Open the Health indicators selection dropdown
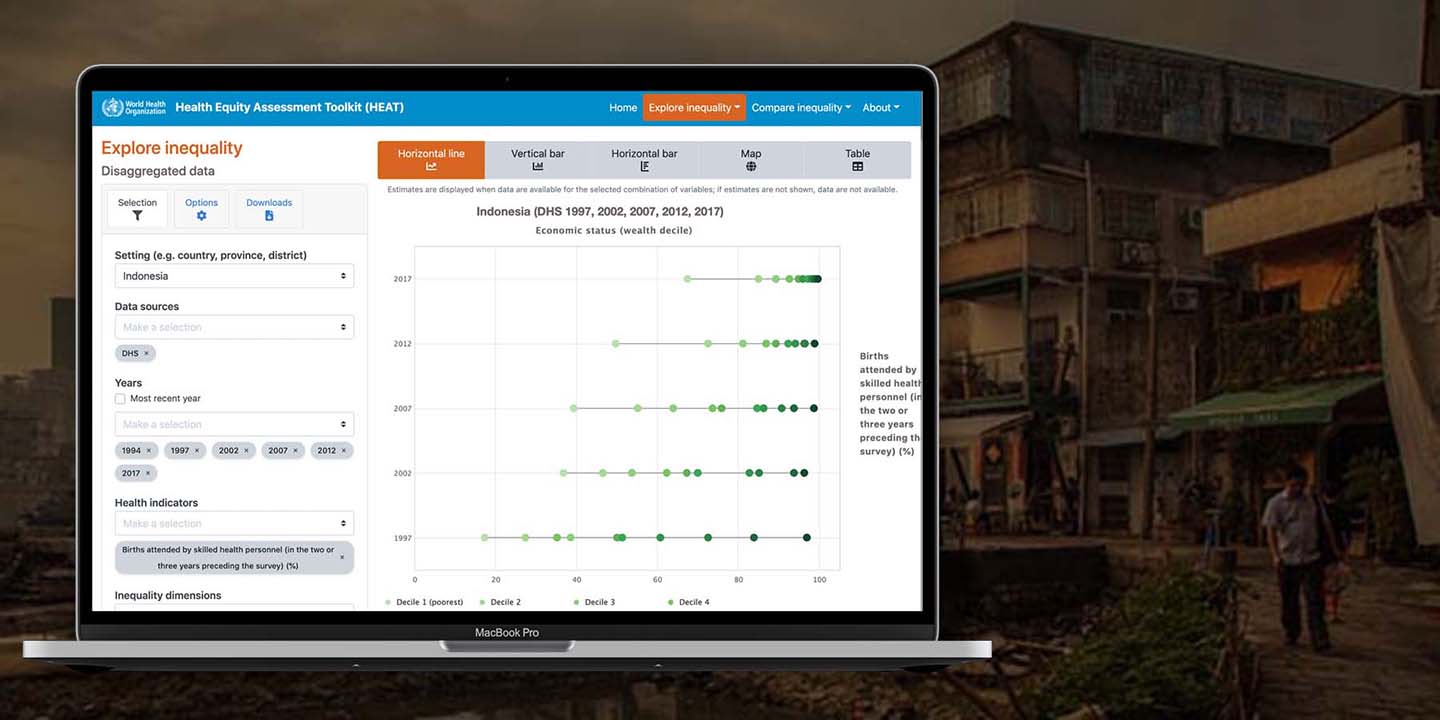Screen dimensions: 1440x720 click(234, 523)
